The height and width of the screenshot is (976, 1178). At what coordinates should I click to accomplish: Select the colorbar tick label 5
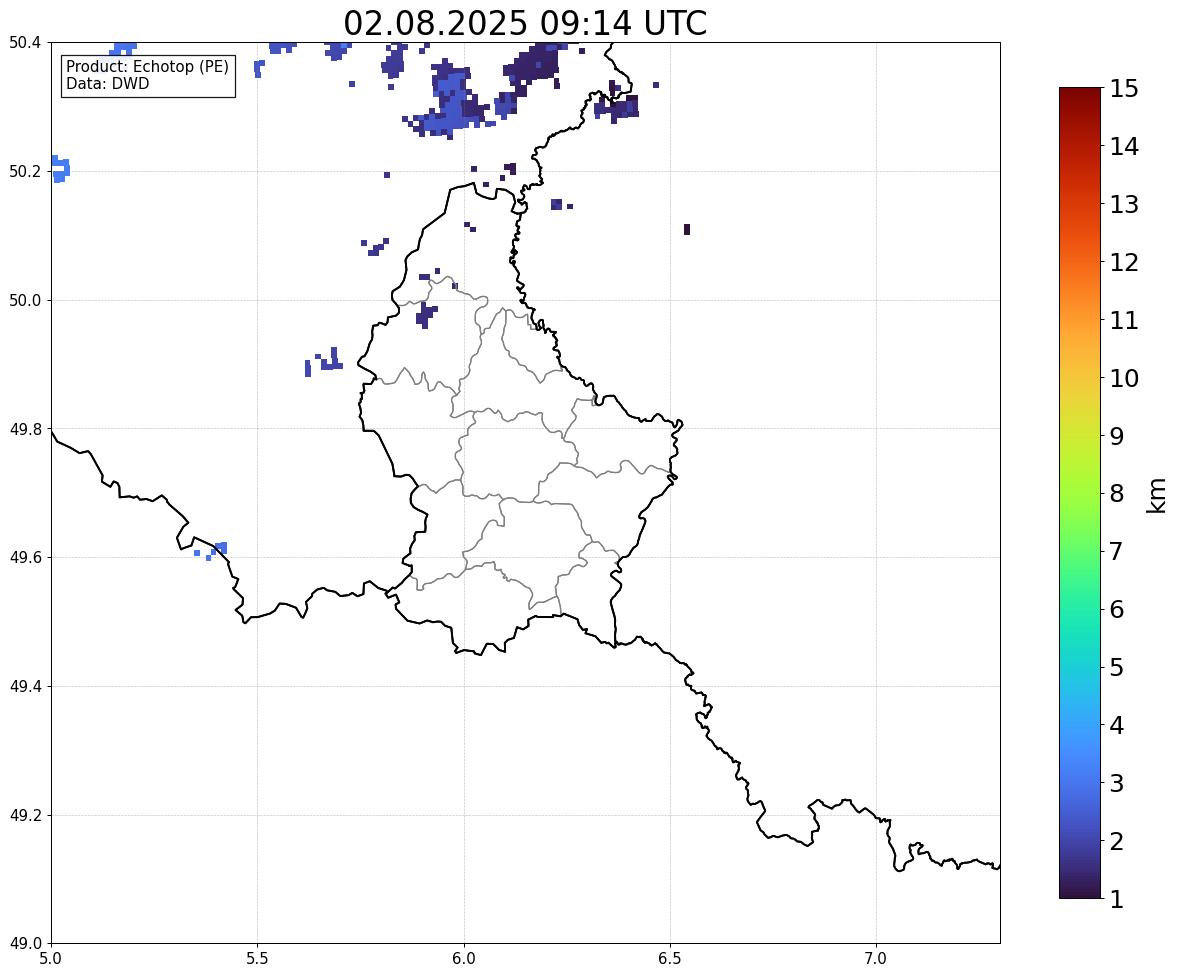pos(1117,667)
